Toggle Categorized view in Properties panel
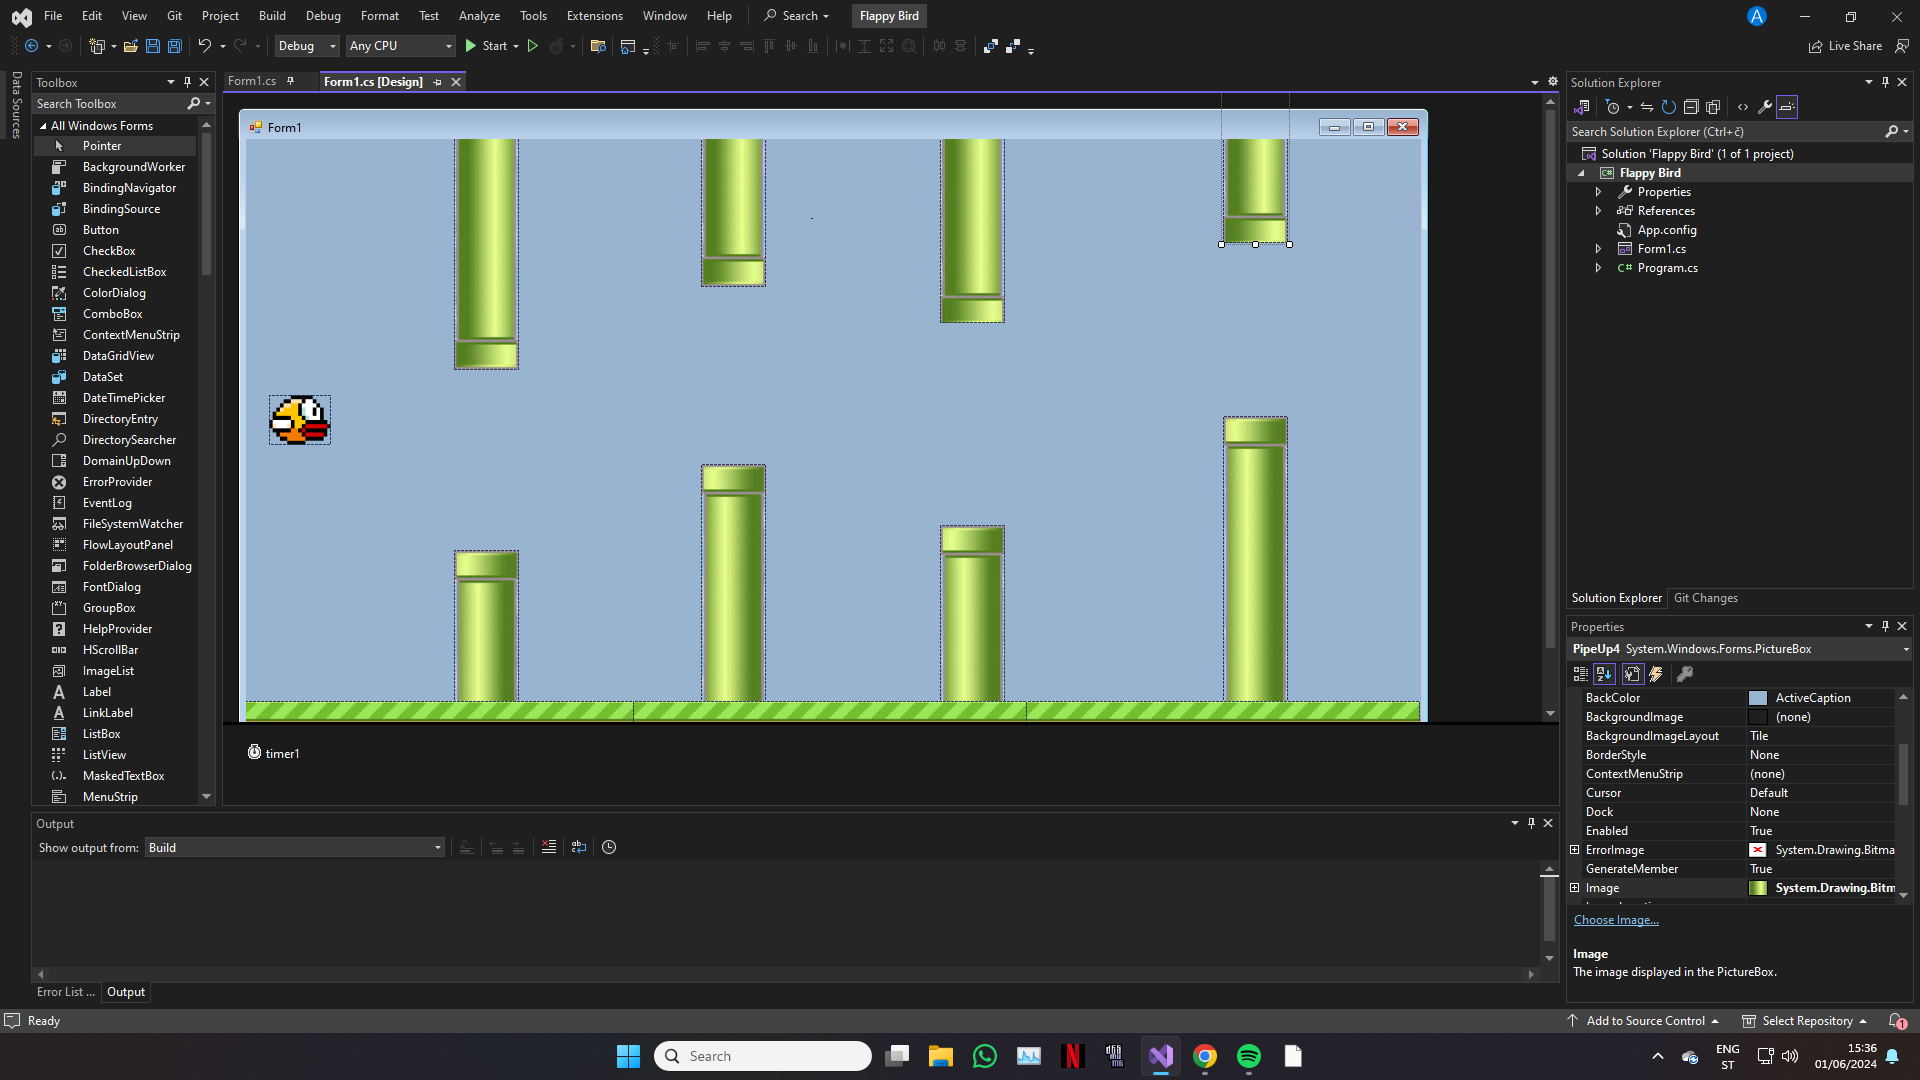This screenshot has width=1920, height=1080. click(1581, 674)
